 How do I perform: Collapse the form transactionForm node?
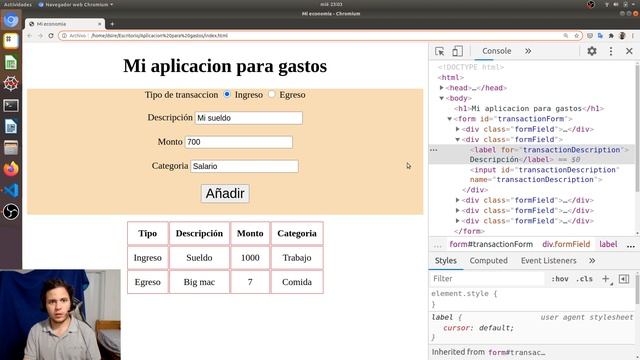click(x=450, y=119)
